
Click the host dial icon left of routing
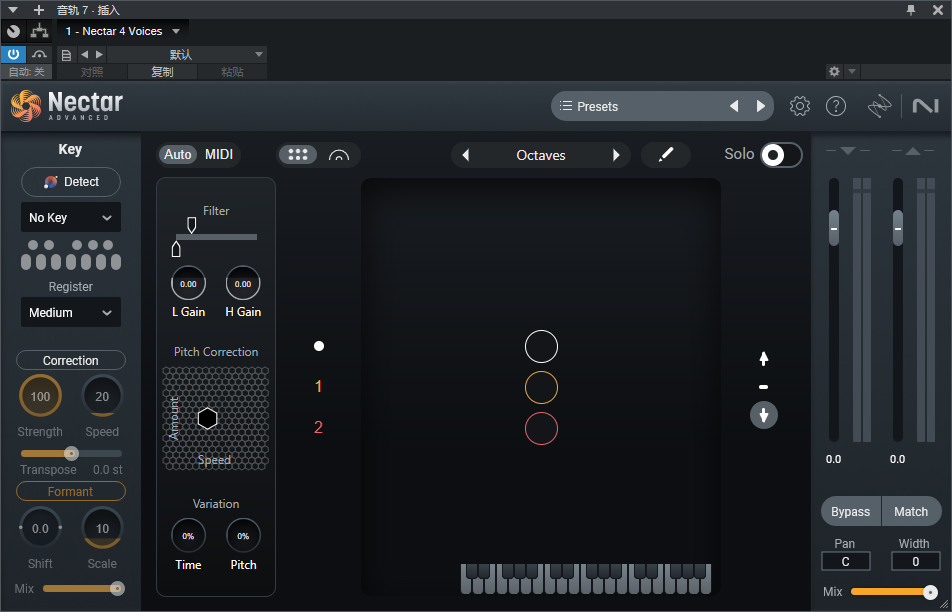coord(13,32)
